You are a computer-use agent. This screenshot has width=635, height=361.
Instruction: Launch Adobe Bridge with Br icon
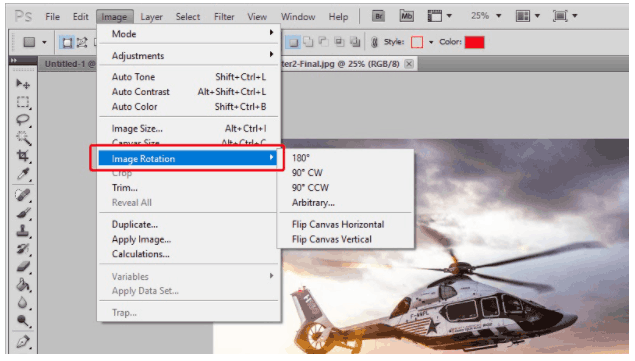(x=379, y=16)
